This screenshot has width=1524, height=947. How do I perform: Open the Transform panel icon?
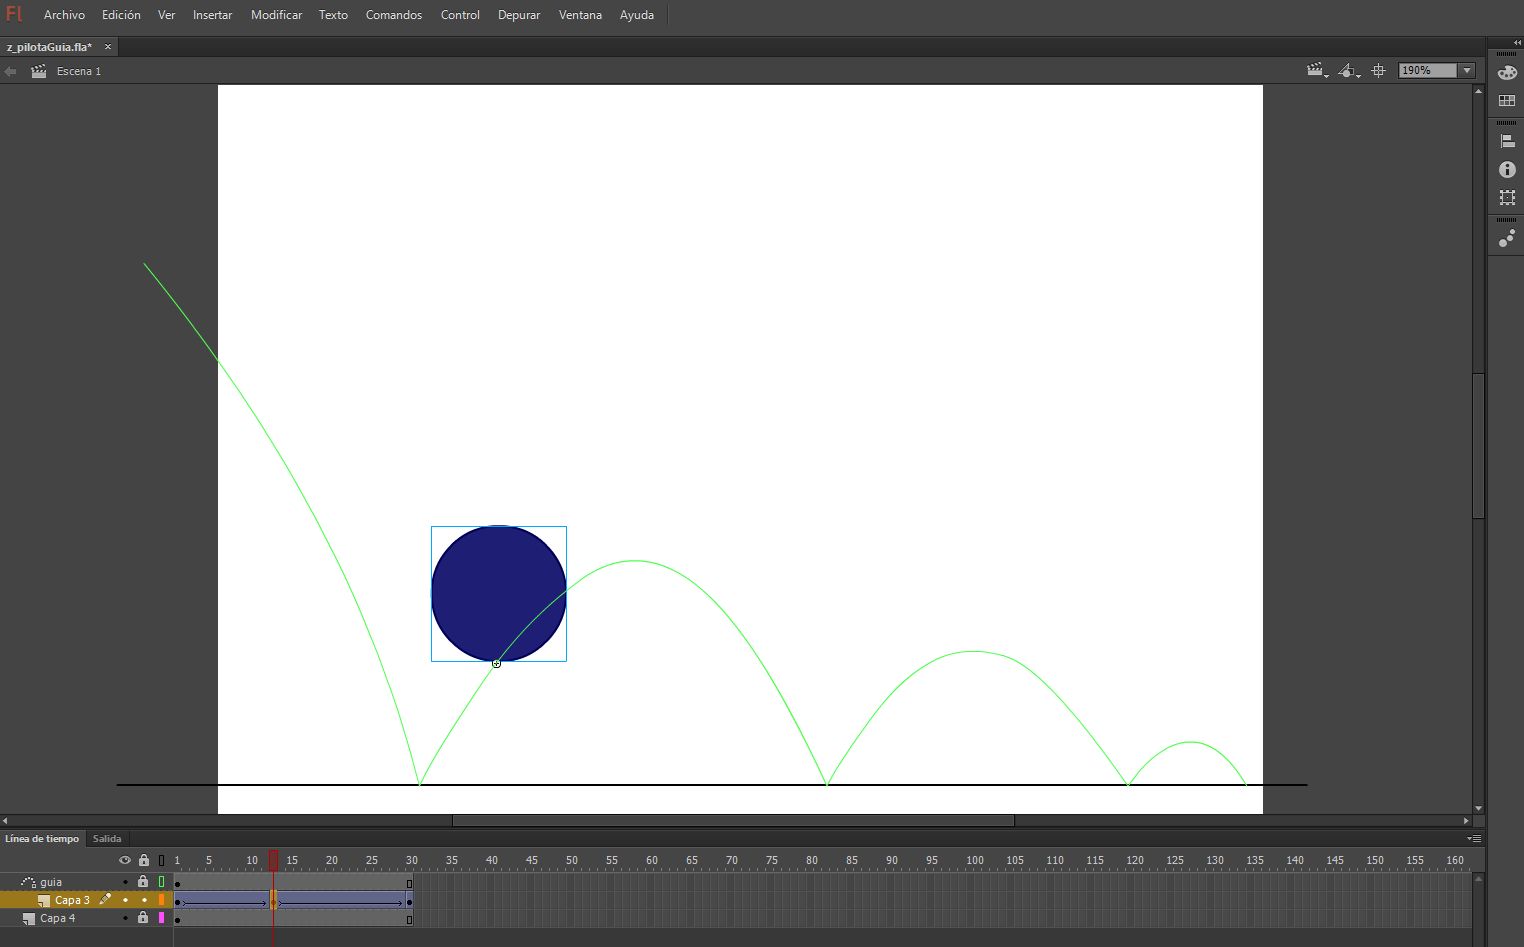click(x=1507, y=197)
